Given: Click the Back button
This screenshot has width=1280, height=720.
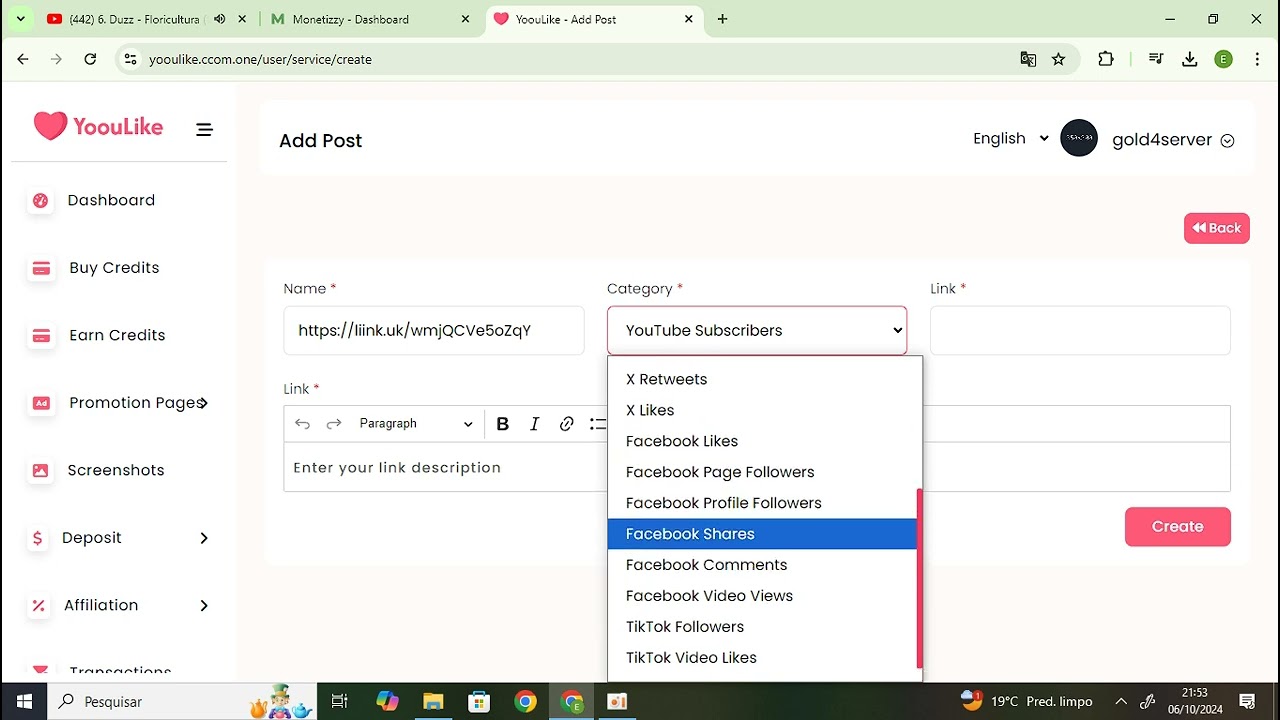Looking at the screenshot, I should tap(1217, 228).
